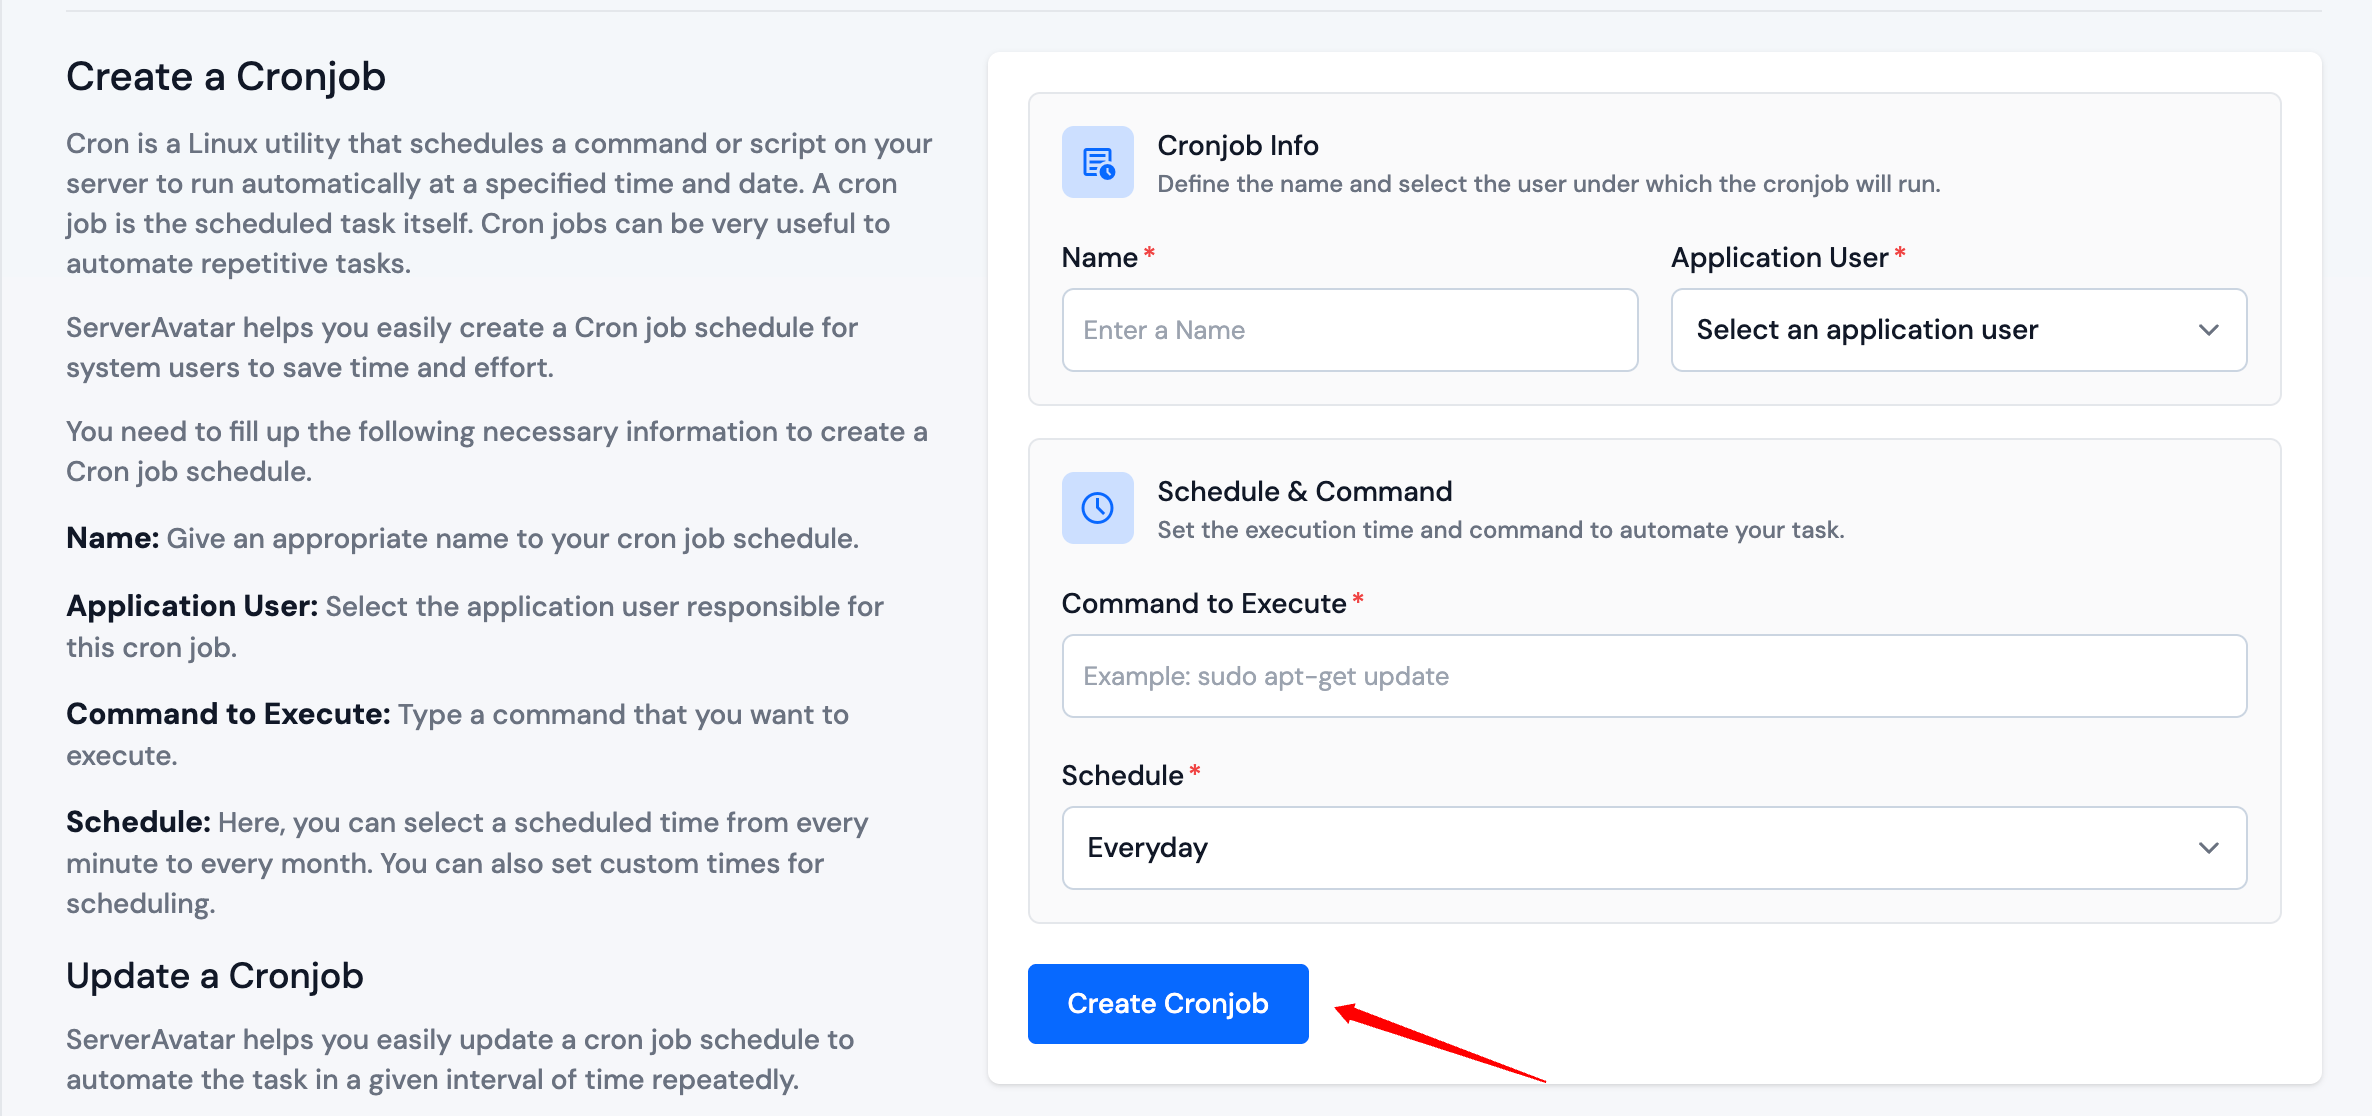Click the Command to Execute field label
Viewport: 2372px width, 1116px height.
(1204, 604)
